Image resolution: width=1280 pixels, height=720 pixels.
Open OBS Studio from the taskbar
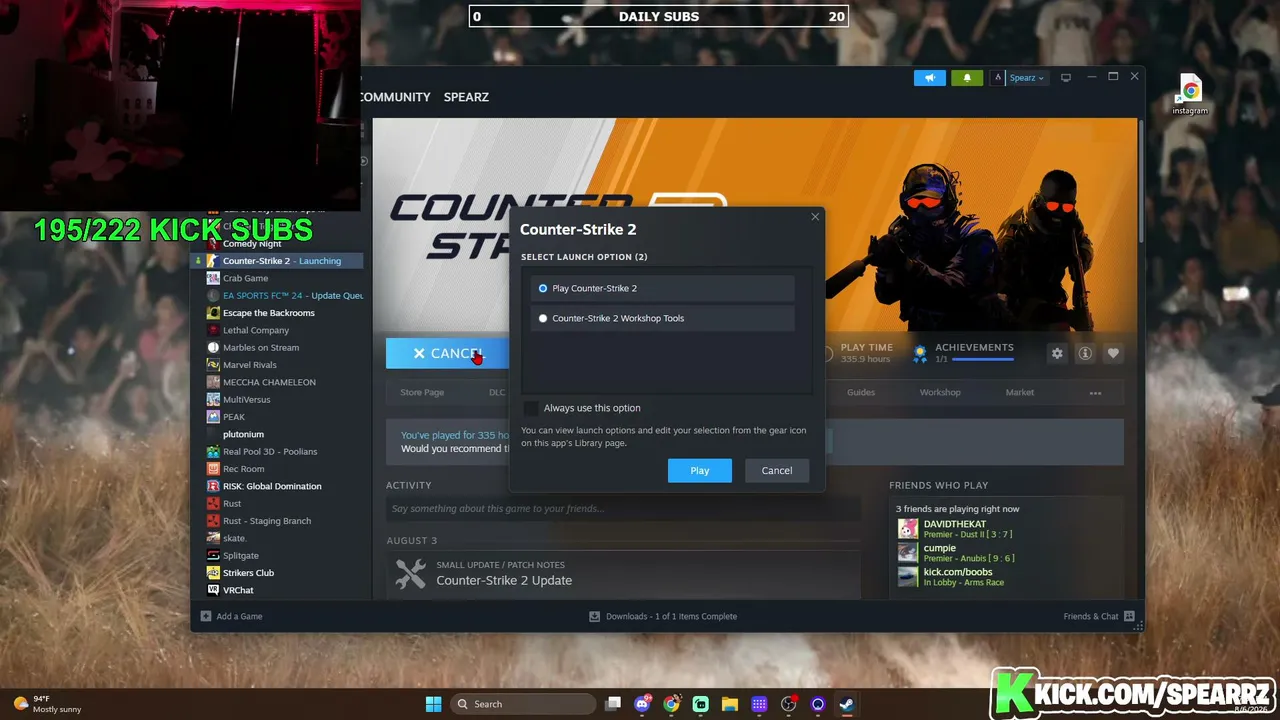coord(789,704)
